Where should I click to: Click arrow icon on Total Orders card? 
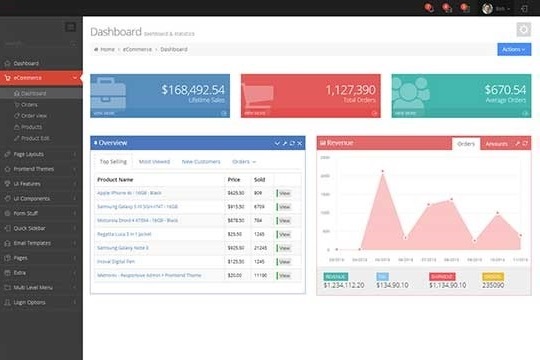click(x=374, y=113)
